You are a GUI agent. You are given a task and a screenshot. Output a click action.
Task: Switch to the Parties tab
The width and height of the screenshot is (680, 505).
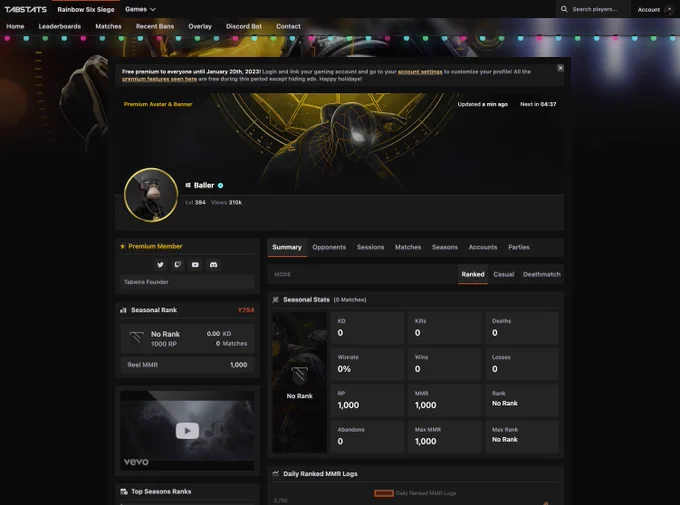click(x=519, y=247)
